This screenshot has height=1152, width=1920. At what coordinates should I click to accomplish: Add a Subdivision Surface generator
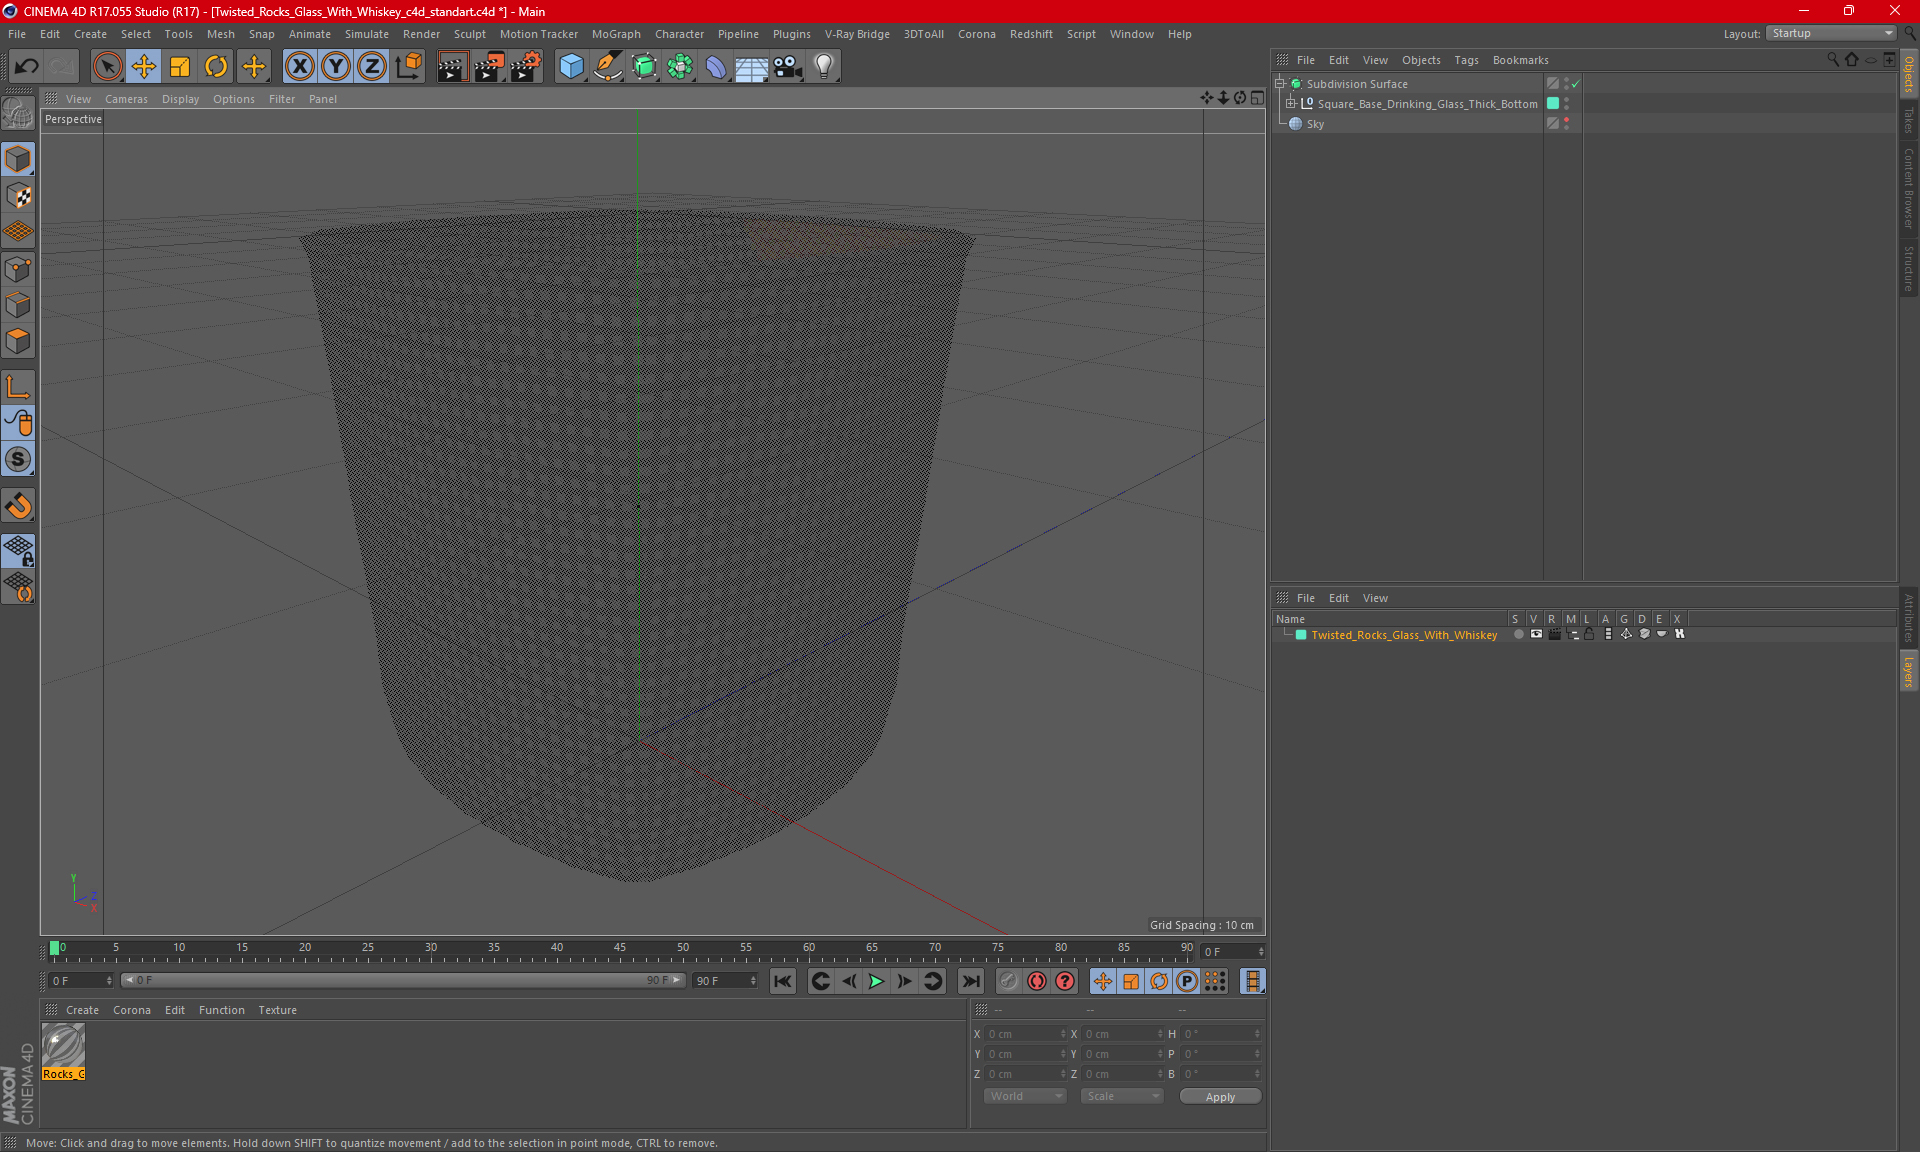click(644, 66)
